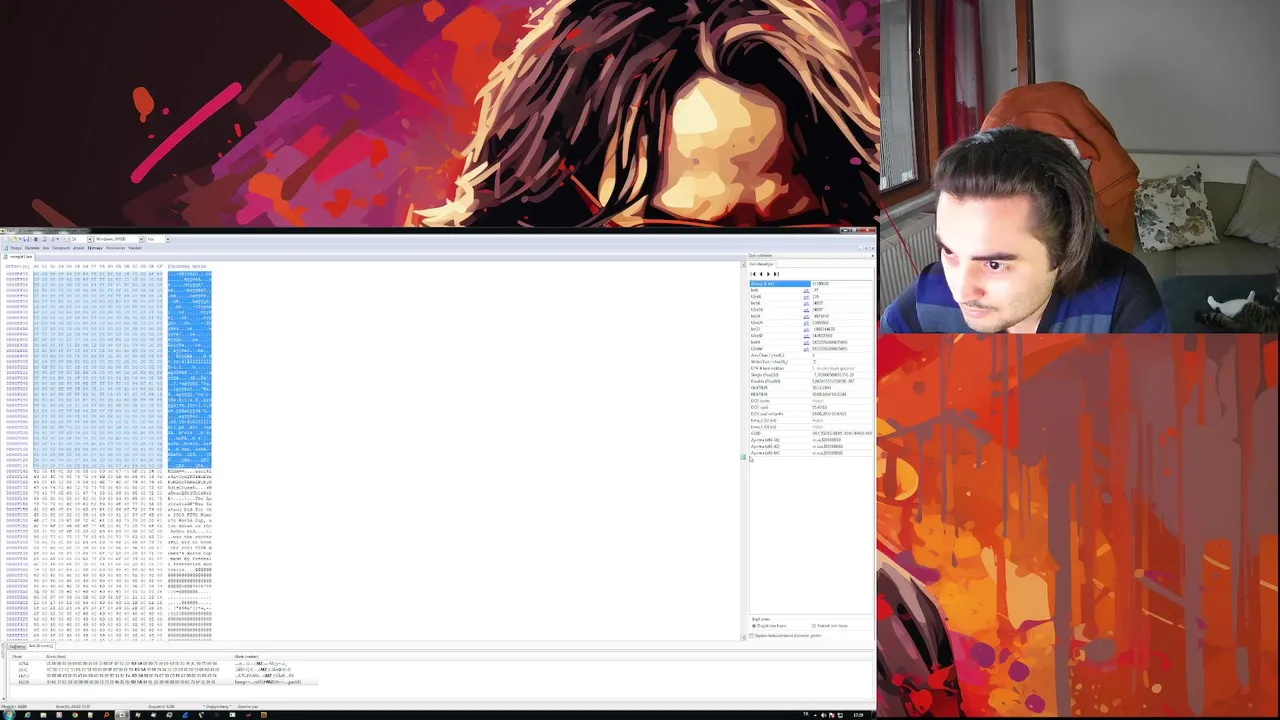This screenshot has width=1280, height=720.
Task: Toggle the hexadecimal display checkbox in inspector
Action: coord(751,636)
